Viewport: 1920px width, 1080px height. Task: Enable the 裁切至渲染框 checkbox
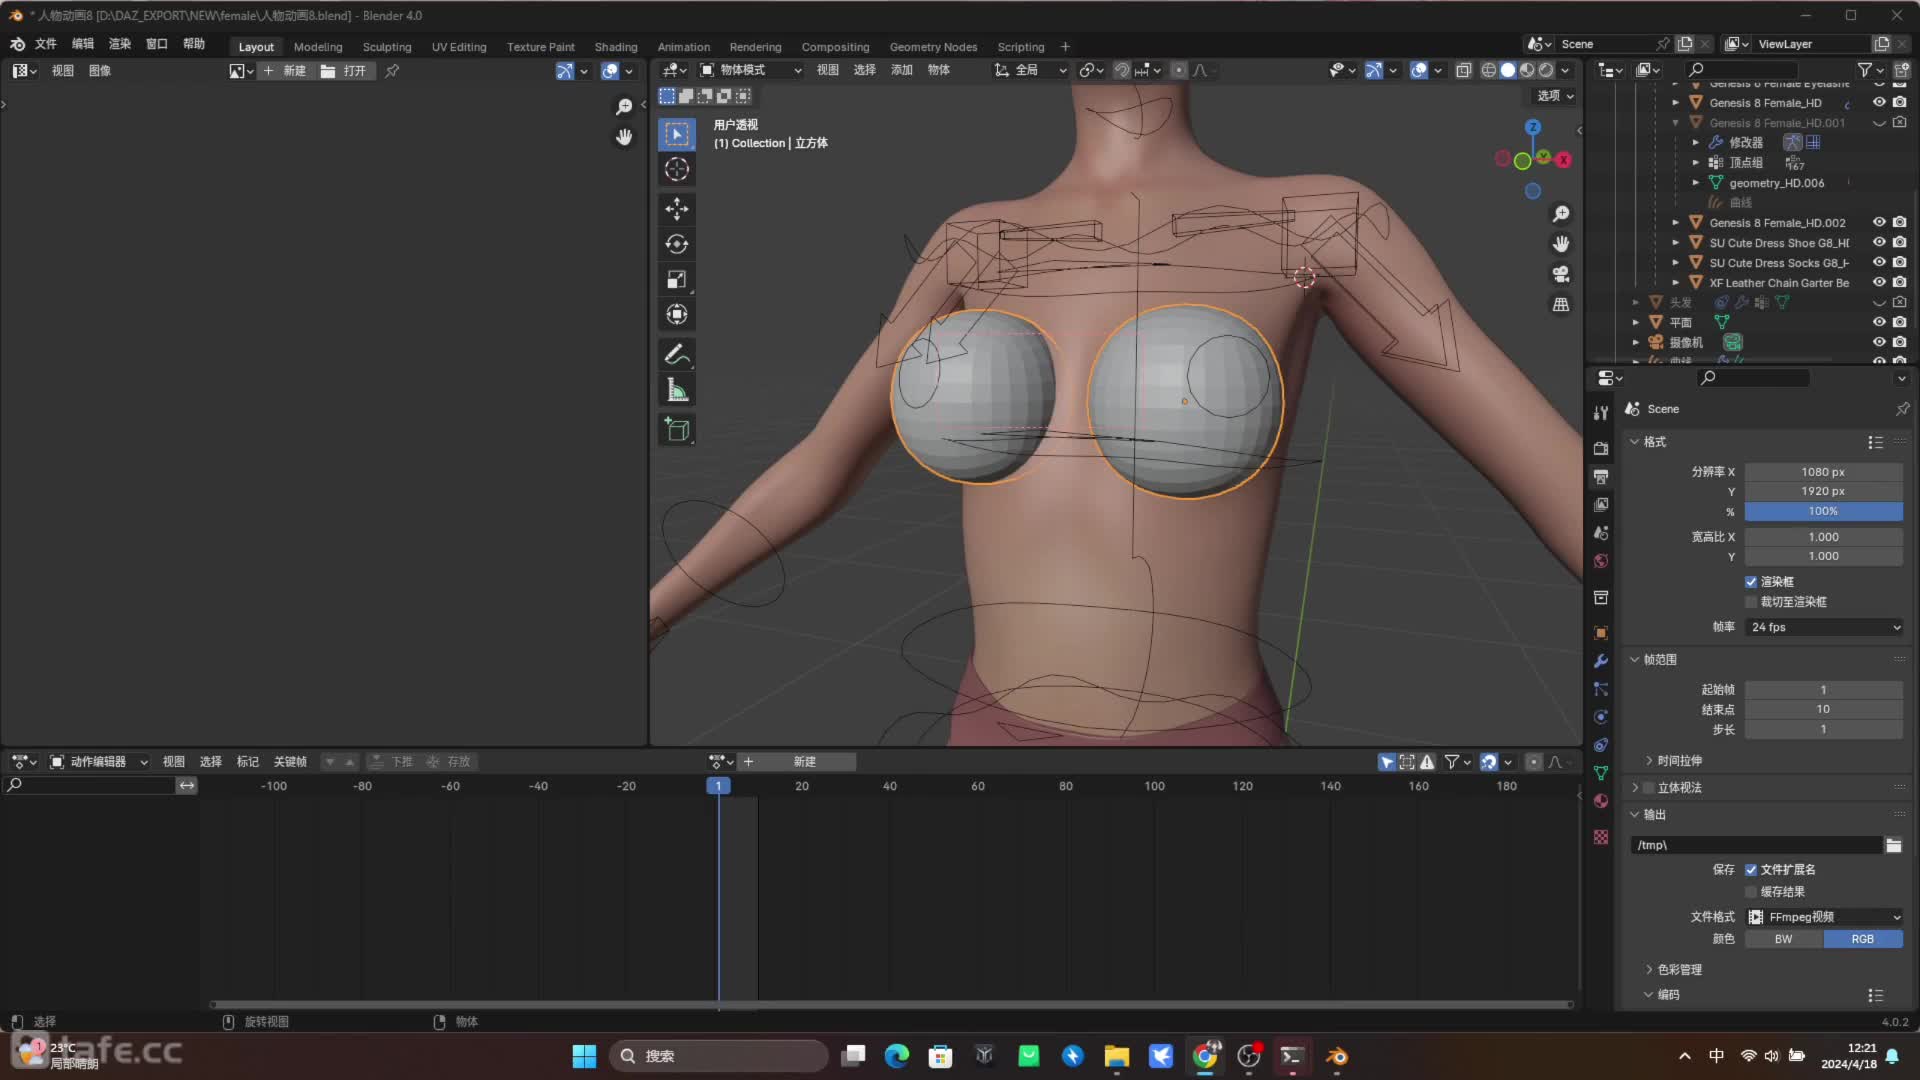click(1751, 602)
